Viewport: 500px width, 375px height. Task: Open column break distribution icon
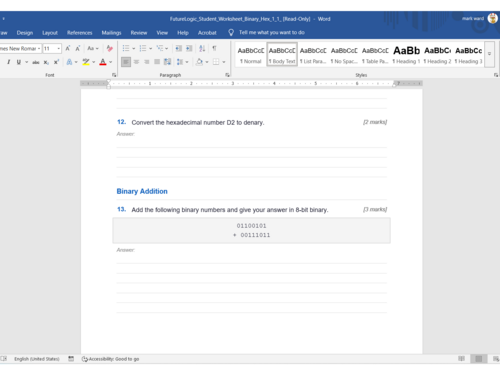click(167, 62)
